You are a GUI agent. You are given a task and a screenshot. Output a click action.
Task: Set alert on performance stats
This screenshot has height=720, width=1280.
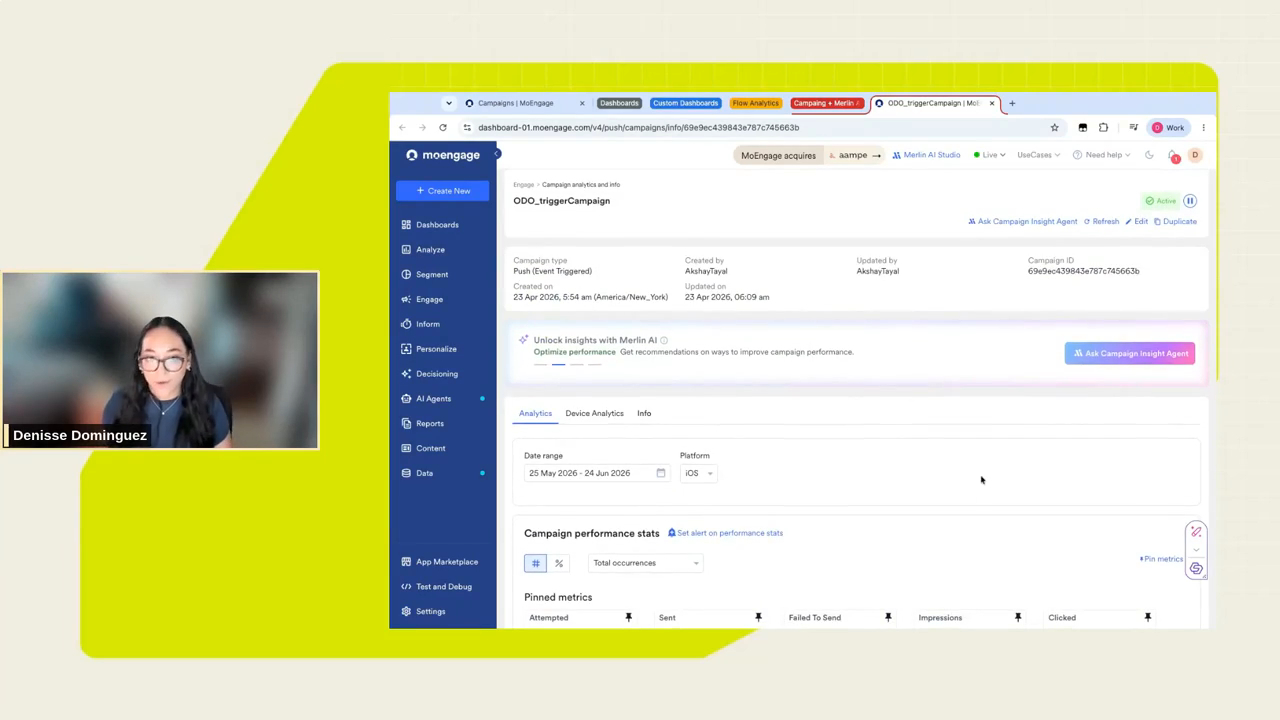725,533
